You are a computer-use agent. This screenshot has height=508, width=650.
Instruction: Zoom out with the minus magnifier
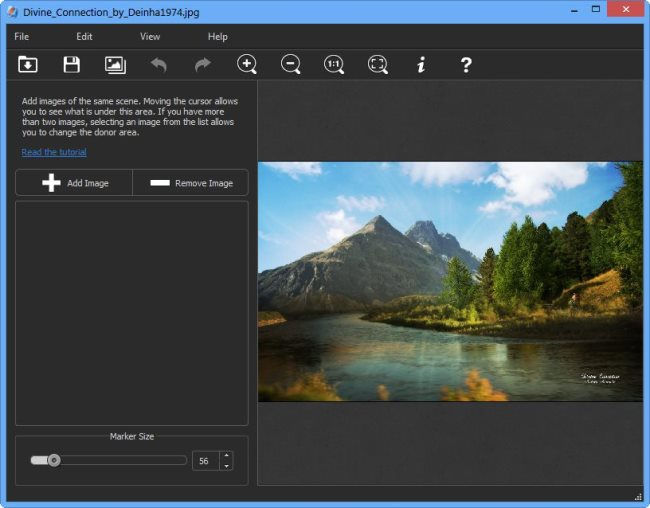pyautogui.click(x=290, y=65)
